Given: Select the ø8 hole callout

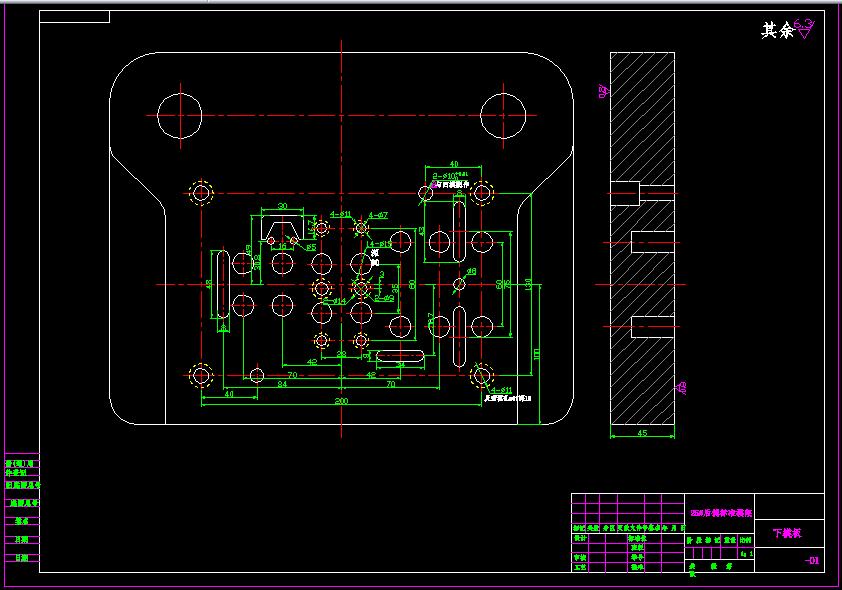Looking at the screenshot, I should click(471, 272).
